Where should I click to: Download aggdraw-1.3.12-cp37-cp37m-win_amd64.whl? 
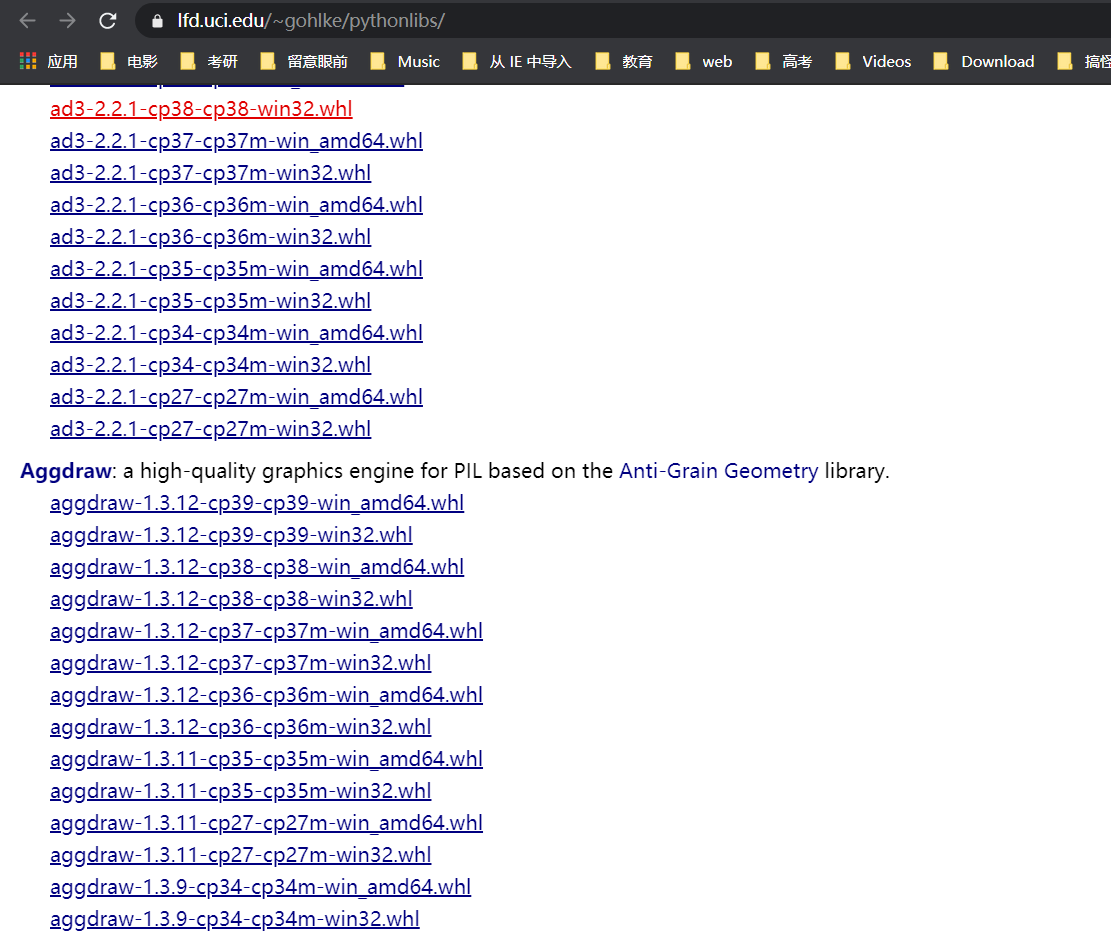(x=266, y=631)
